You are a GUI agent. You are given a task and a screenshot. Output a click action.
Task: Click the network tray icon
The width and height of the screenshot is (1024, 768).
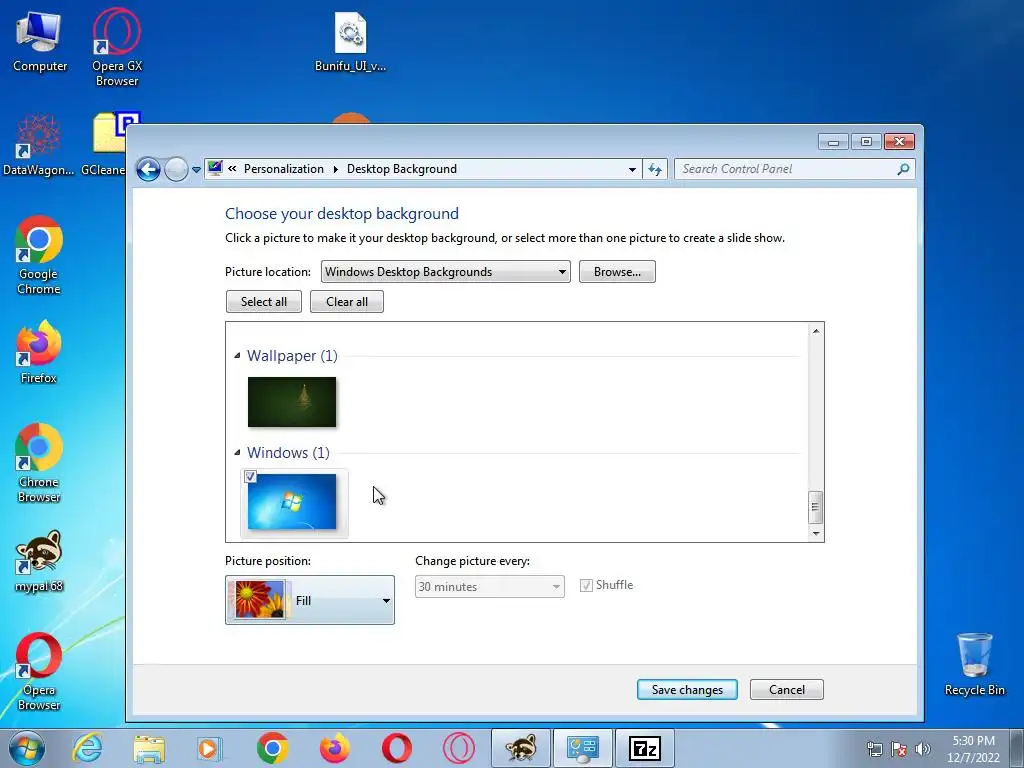coord(874,749)
